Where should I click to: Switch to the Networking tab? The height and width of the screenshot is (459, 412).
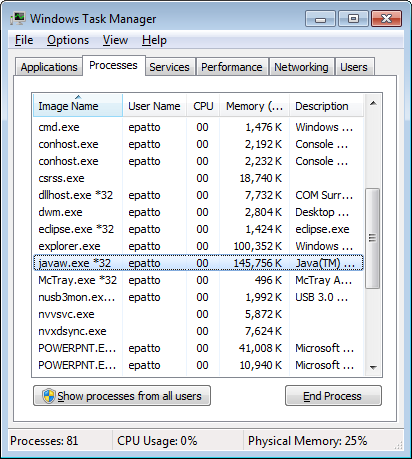click(301, 67)
